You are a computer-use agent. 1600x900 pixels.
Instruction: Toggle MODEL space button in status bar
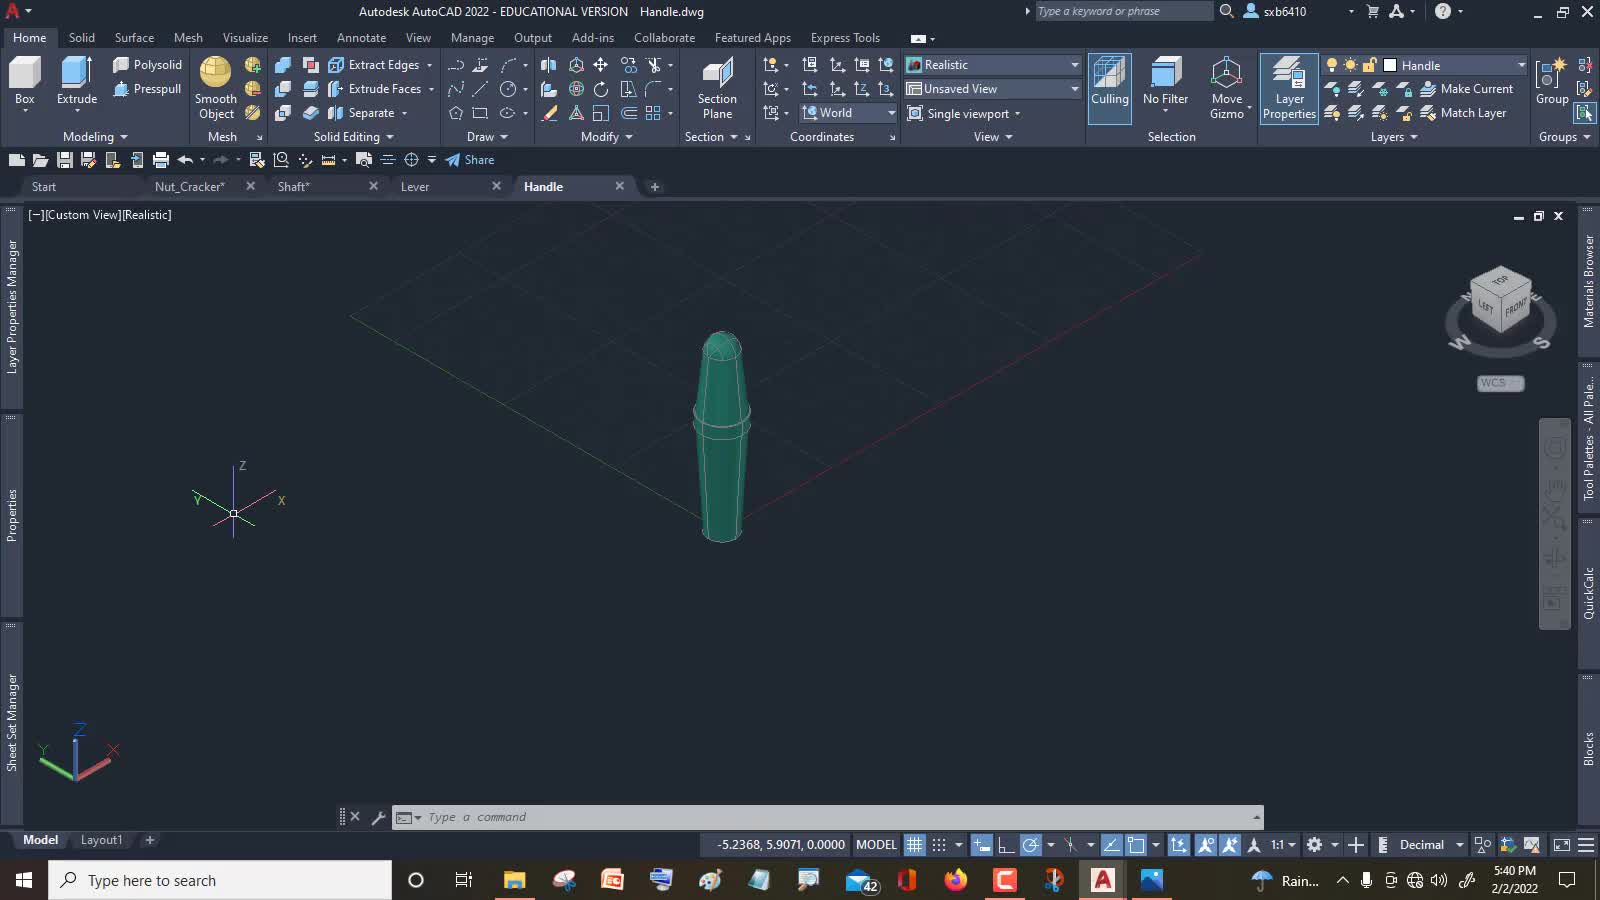pyautogui.click(x=876, y=844)
